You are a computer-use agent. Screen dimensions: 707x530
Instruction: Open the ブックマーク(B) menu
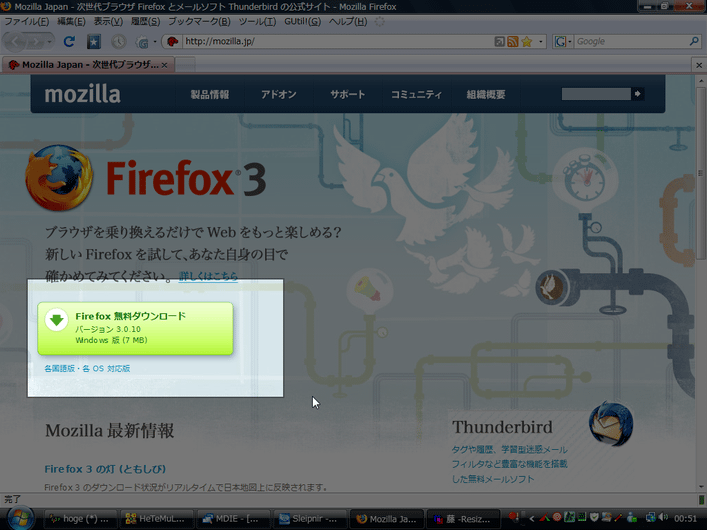tap(199, 21)
